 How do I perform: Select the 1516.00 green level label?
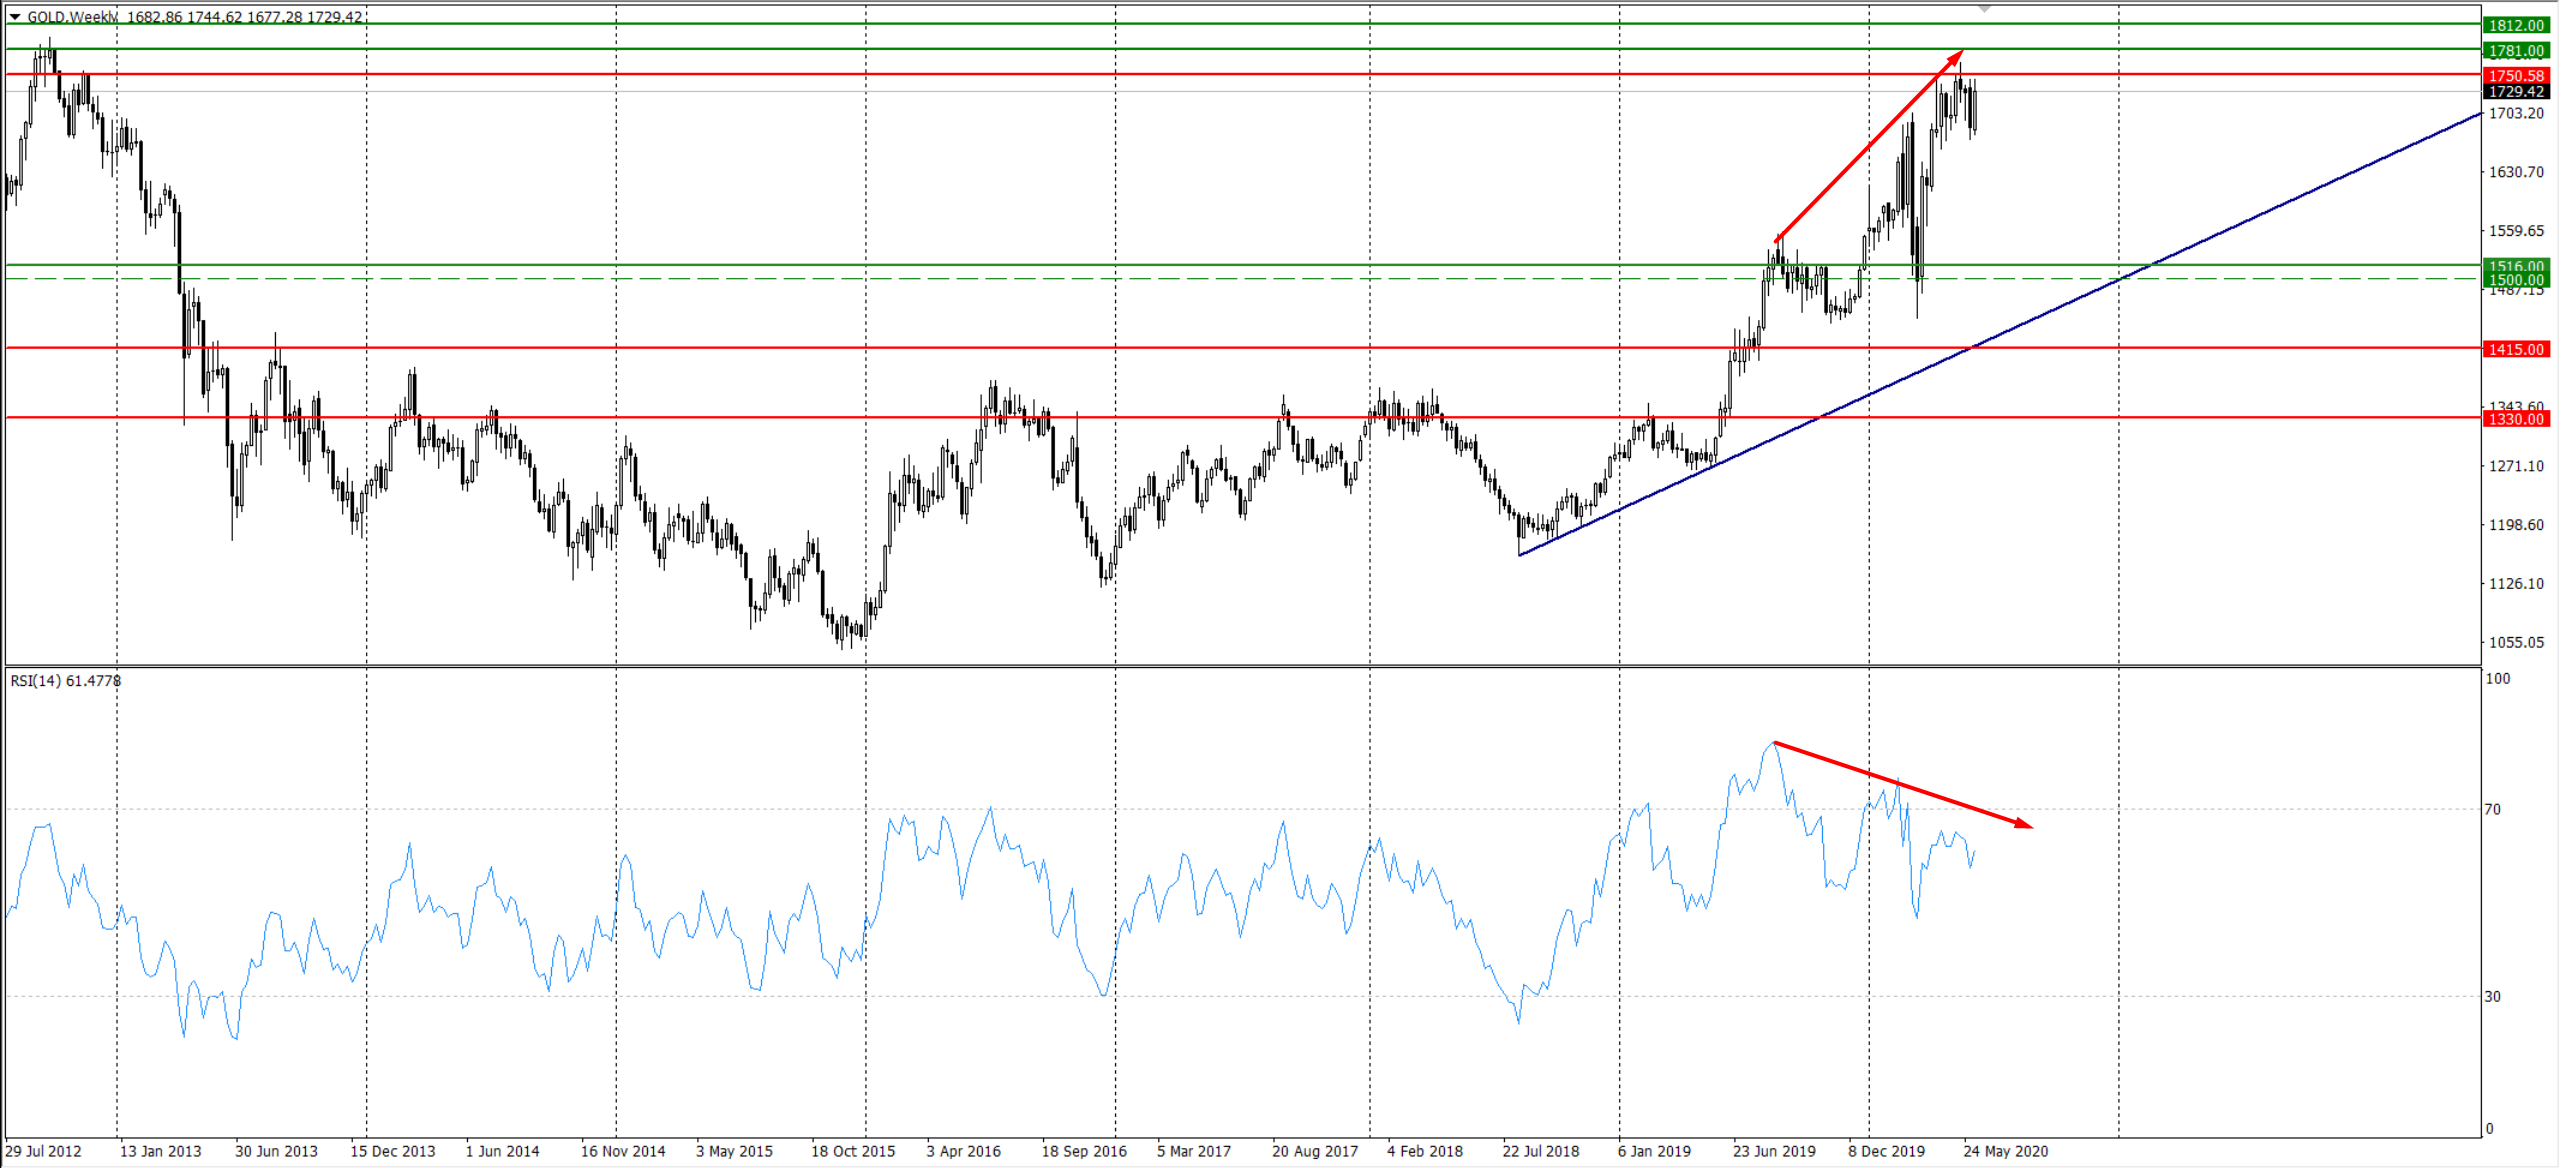point(2516,266)
